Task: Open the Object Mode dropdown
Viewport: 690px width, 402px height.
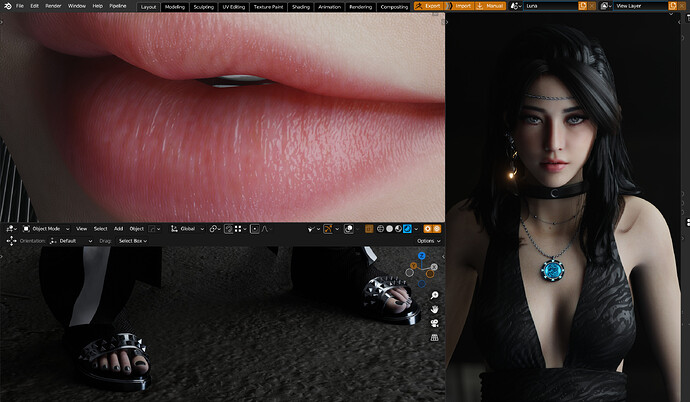Action: click(46, 229)
